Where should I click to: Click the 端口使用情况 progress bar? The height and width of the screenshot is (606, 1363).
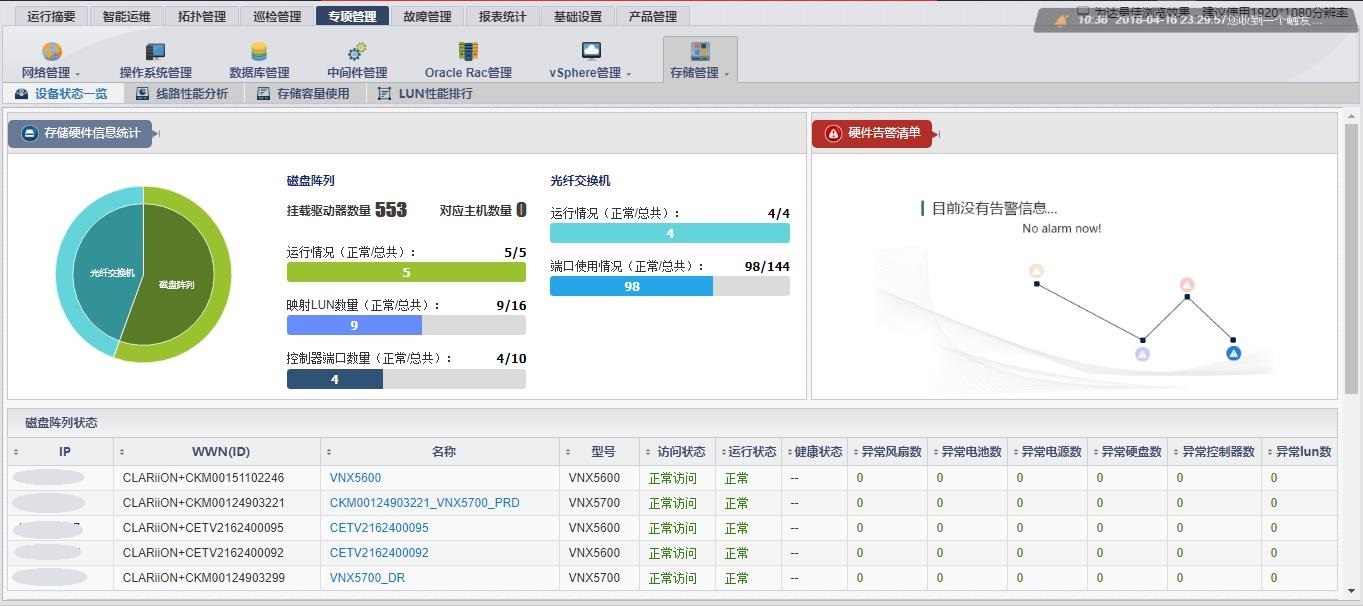coord(630,286)
